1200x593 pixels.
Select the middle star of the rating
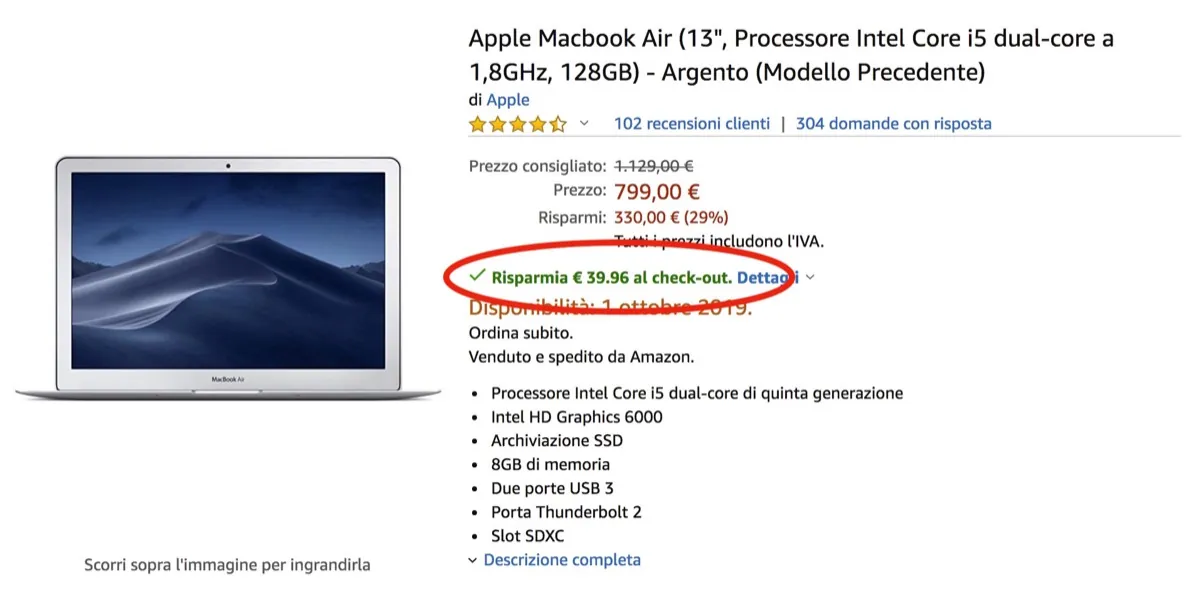click(x=519, y=123)
